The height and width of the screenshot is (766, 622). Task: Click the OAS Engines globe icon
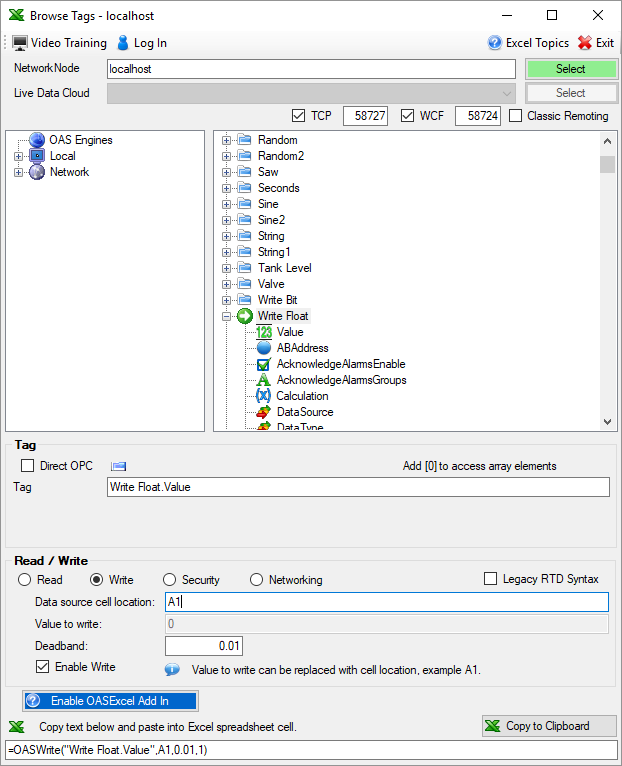click(x=37, y=140)
